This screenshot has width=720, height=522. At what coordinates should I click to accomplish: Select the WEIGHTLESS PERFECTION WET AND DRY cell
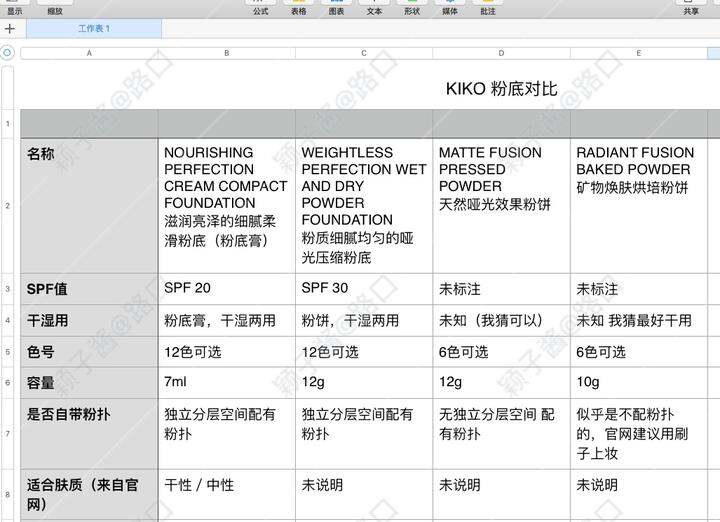364,206
